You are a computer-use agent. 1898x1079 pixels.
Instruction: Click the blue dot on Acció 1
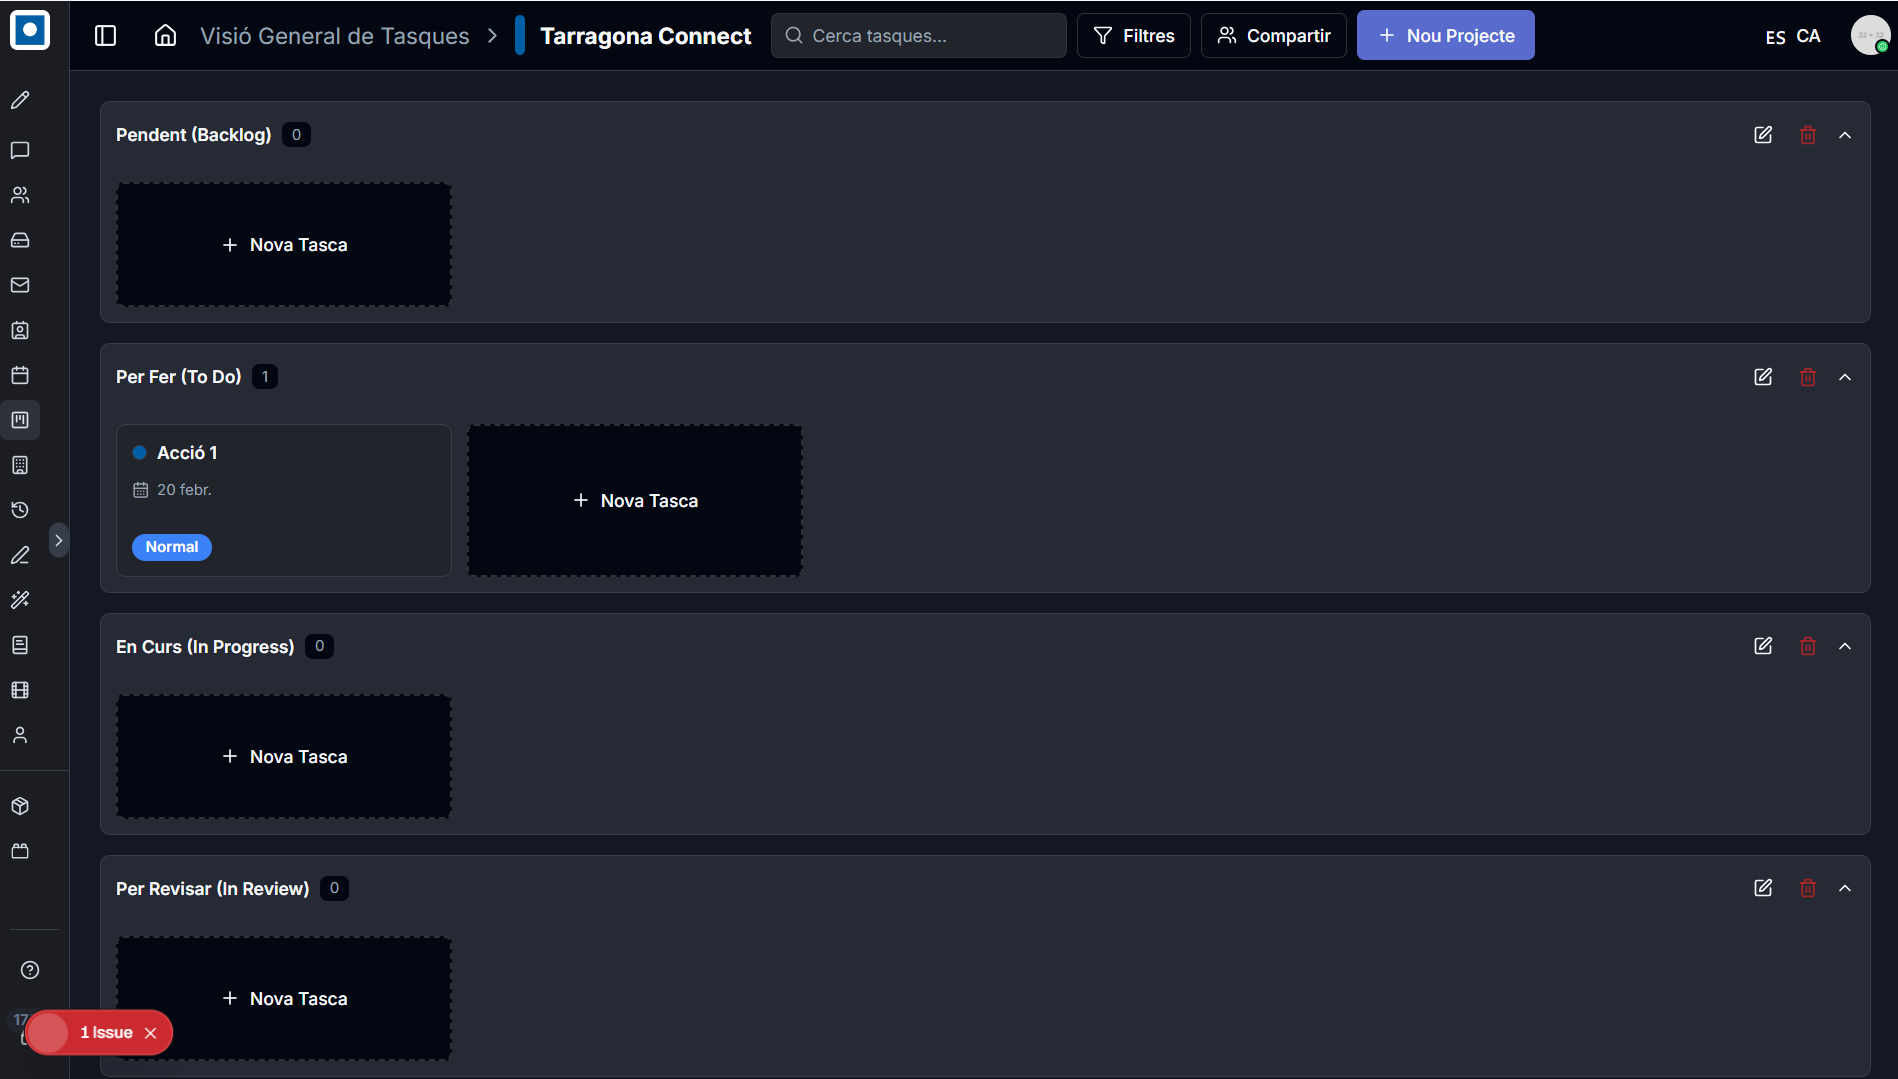[x=140, y=453]
